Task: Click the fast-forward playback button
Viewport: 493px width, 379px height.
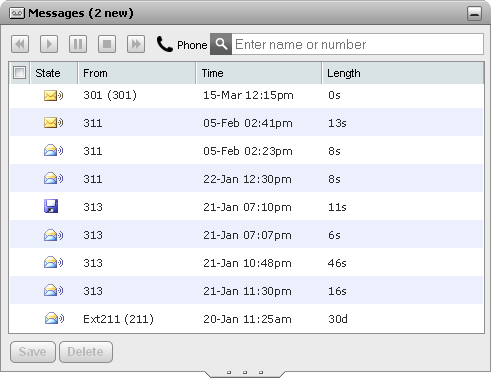Action: (136, 44)
